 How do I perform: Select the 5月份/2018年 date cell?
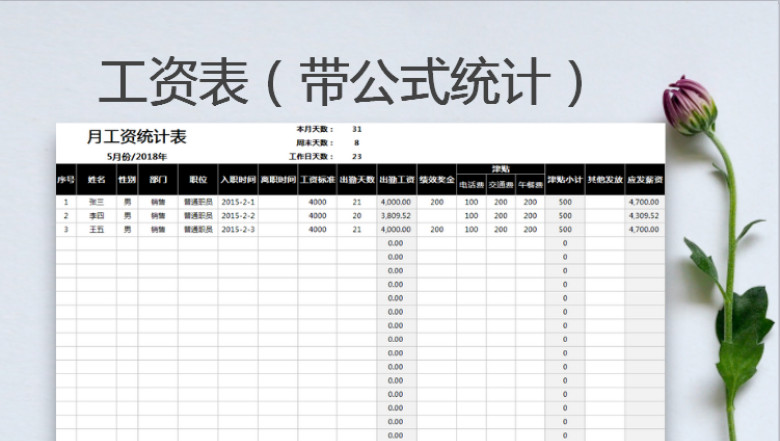(137, 157)
